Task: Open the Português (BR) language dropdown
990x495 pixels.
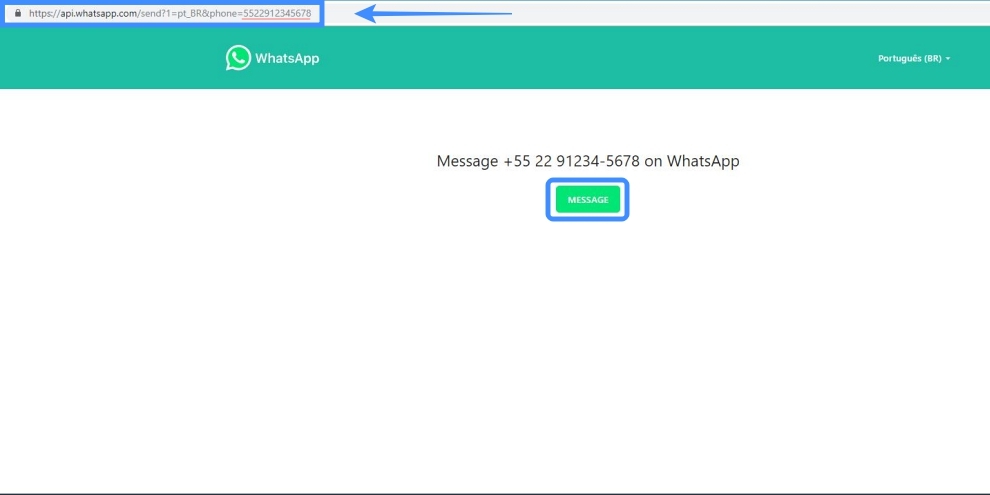Action: point(912,58)
